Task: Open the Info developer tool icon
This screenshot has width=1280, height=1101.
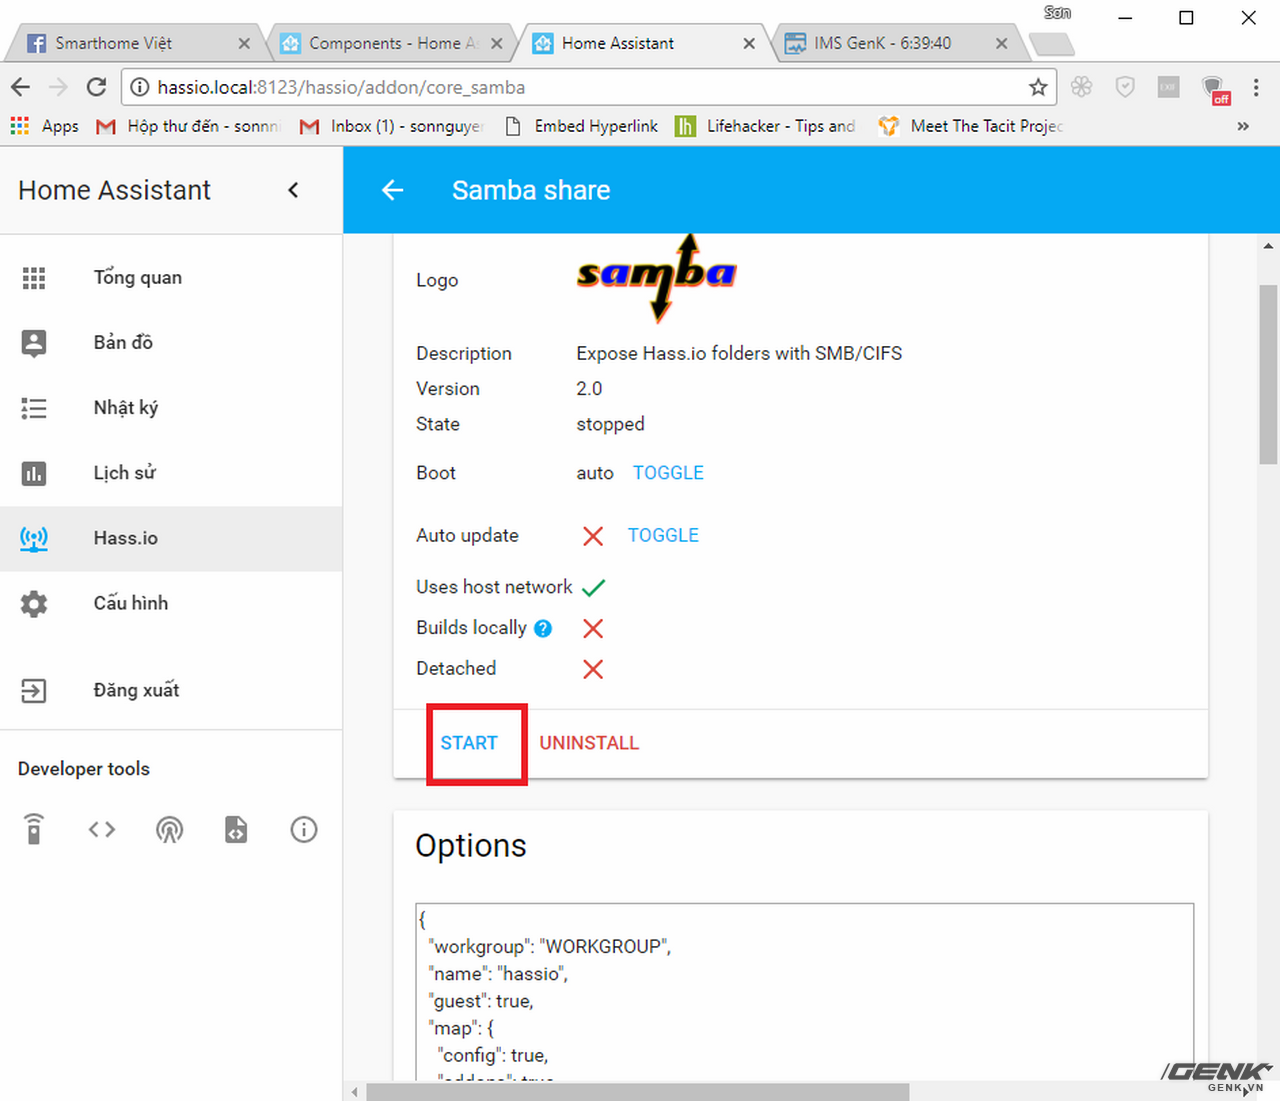Action: coord(304,829)
